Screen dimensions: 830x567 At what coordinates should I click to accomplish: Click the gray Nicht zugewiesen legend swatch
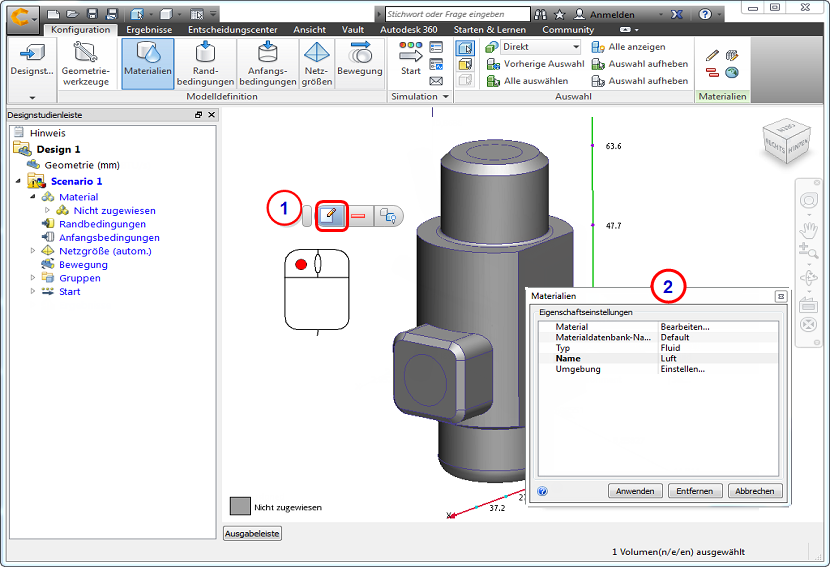click(240, 506)
